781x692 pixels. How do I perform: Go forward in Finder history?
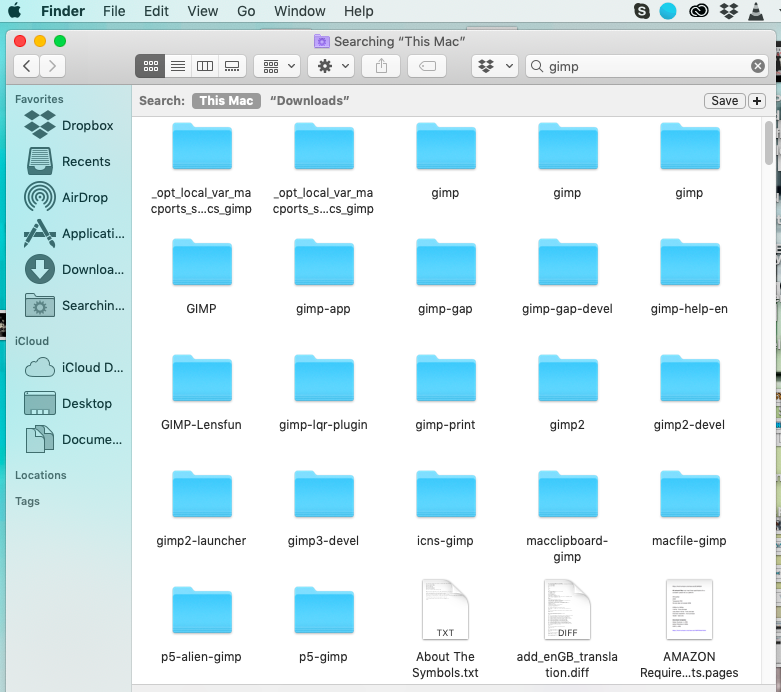tap(52, 66)
